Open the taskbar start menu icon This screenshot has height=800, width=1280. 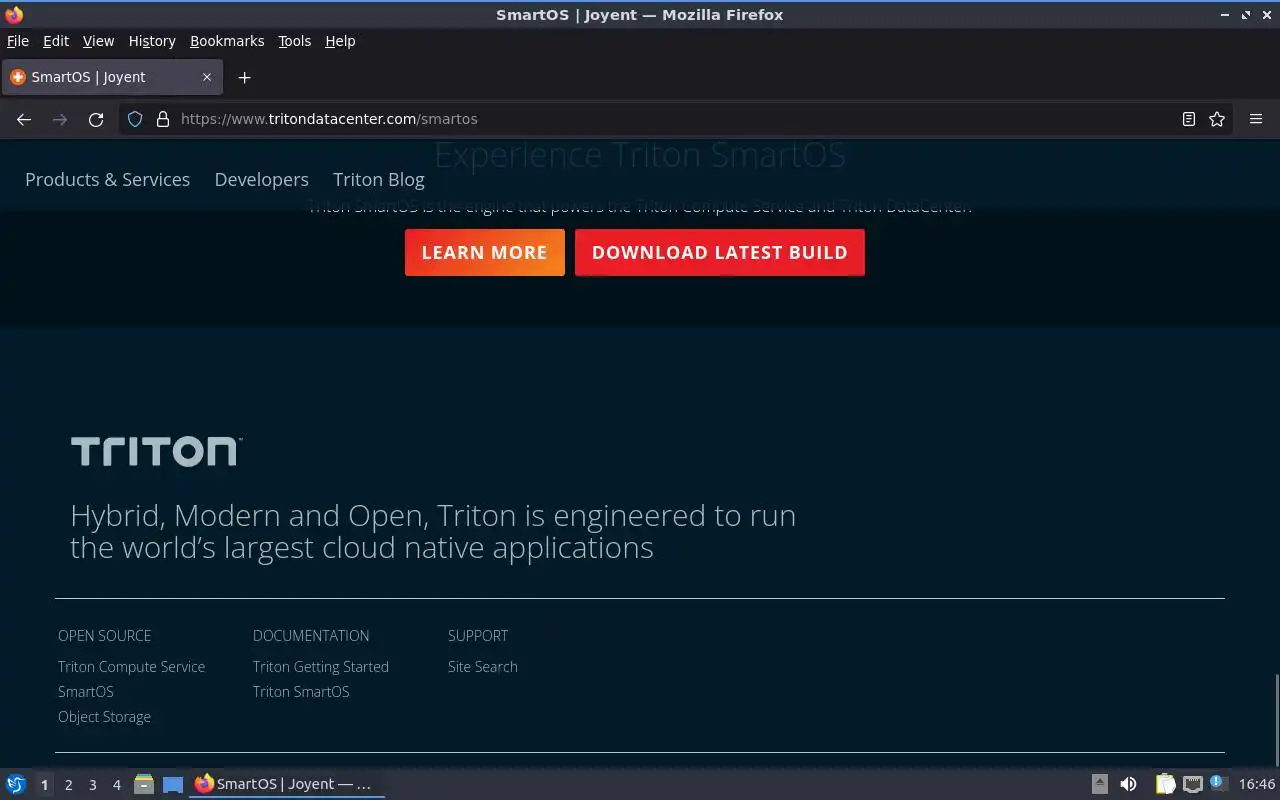pos(15,784)
